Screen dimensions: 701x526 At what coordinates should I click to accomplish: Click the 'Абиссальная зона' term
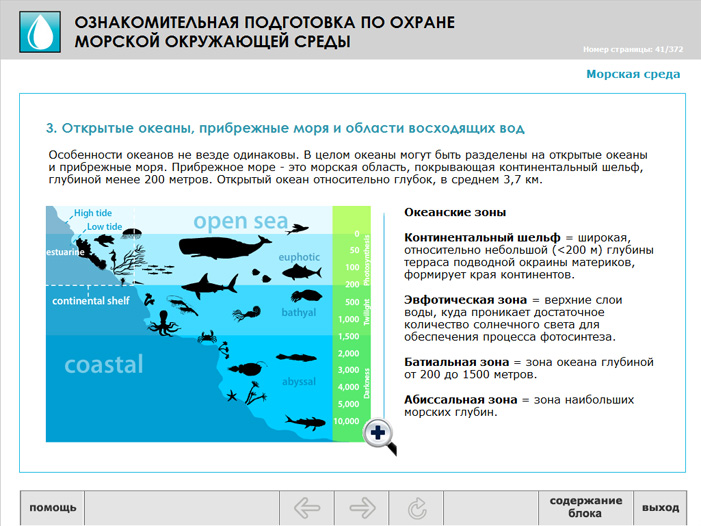[460, 399]
